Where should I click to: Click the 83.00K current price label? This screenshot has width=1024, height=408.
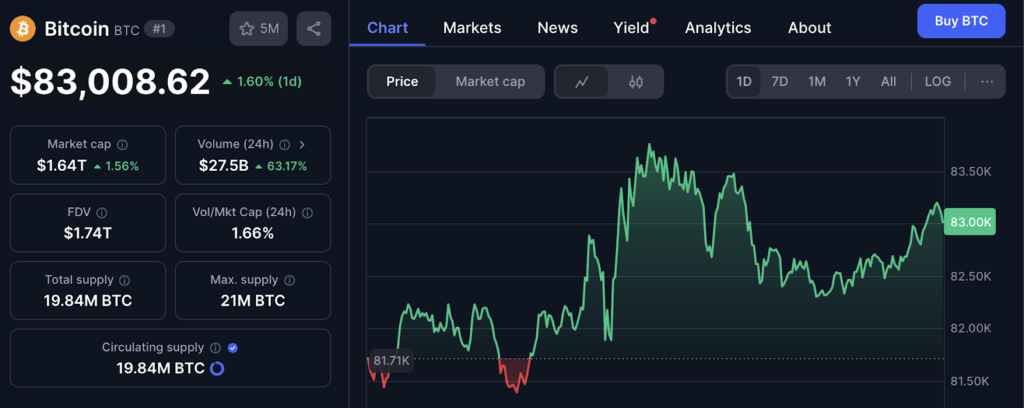tap(970, 222)
